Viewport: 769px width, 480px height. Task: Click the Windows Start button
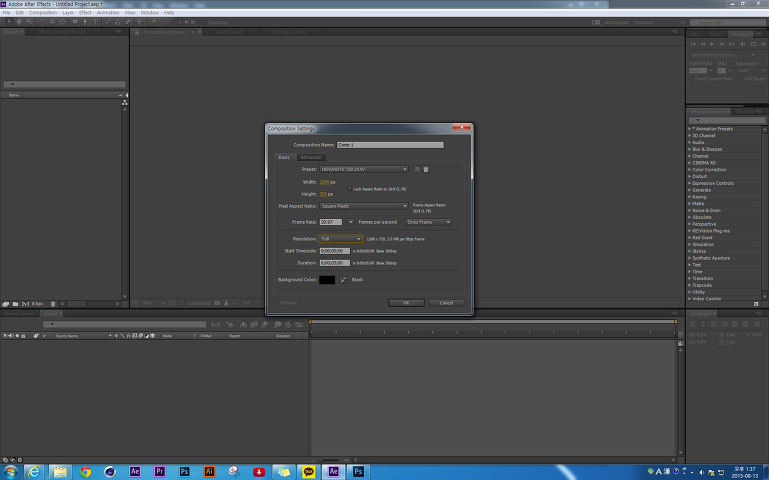11,471
